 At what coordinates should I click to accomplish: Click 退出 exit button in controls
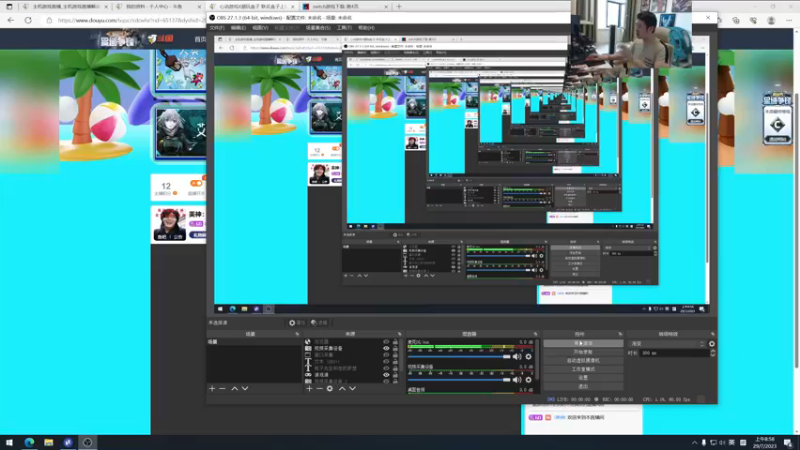(x=583, y=386)
